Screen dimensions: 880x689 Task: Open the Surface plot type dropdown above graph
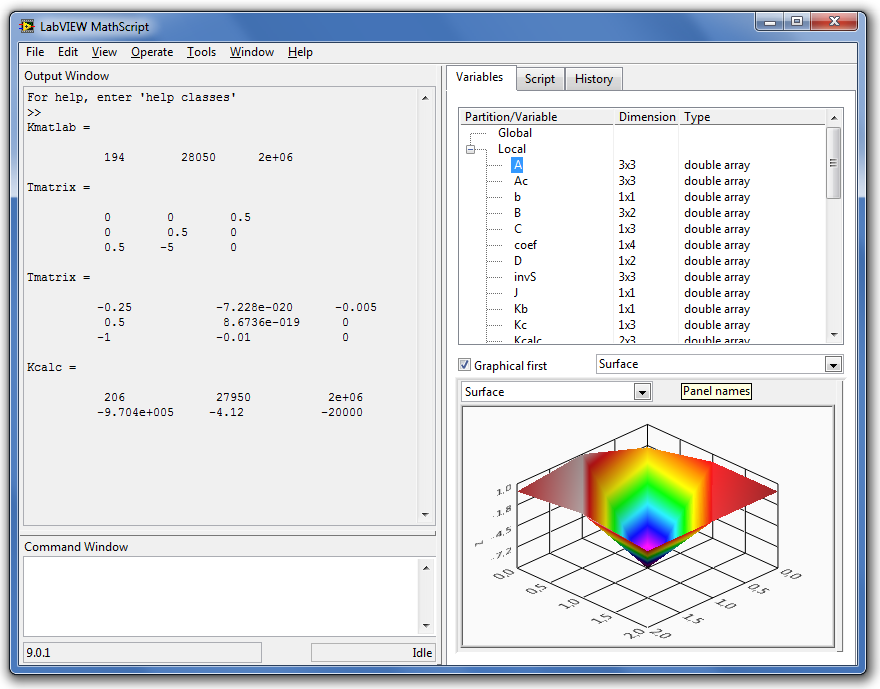(642, 392)
